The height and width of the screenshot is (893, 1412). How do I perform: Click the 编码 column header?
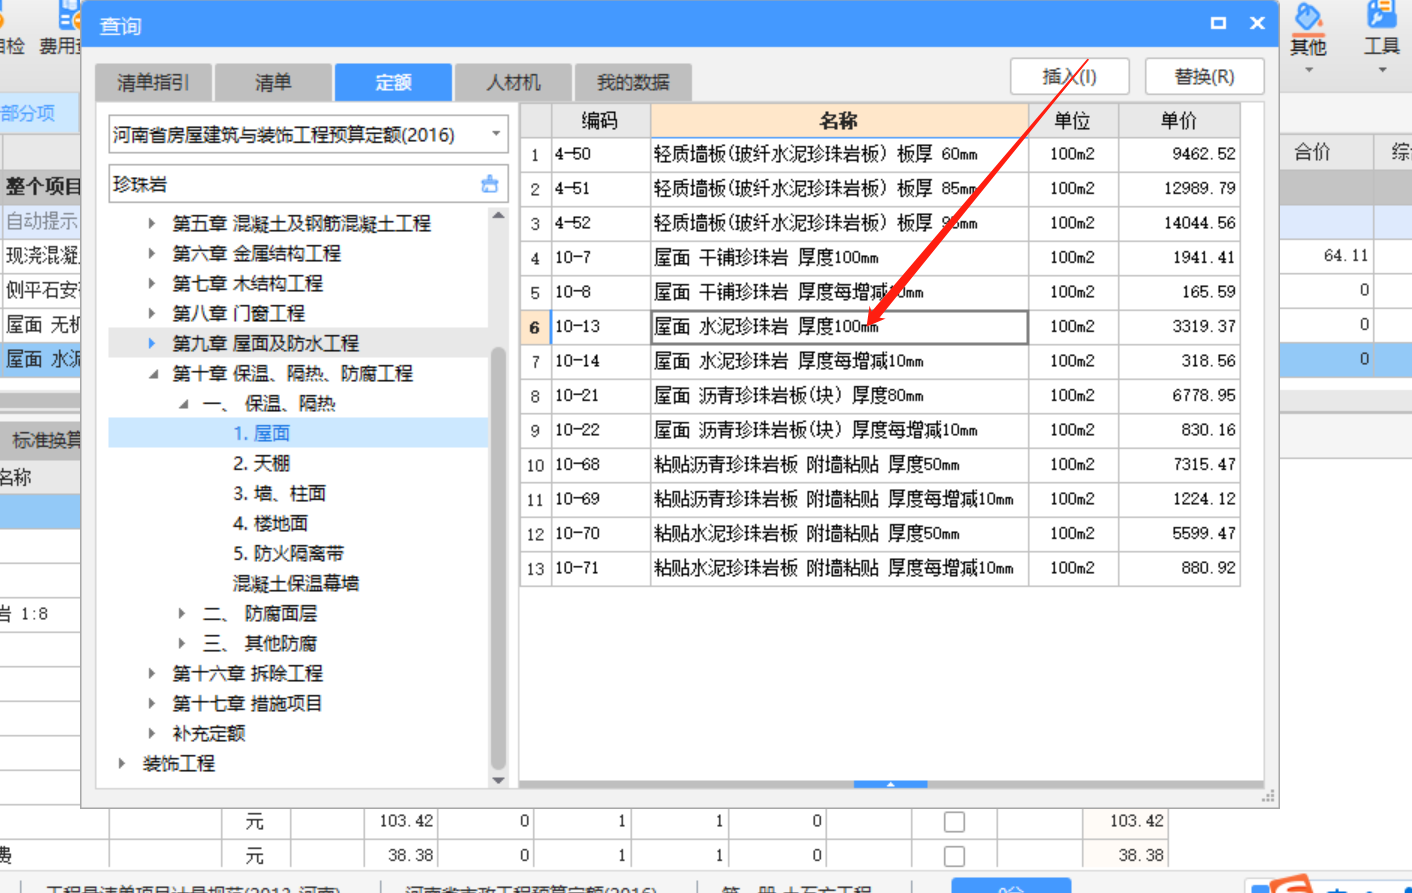coord(599,121)
